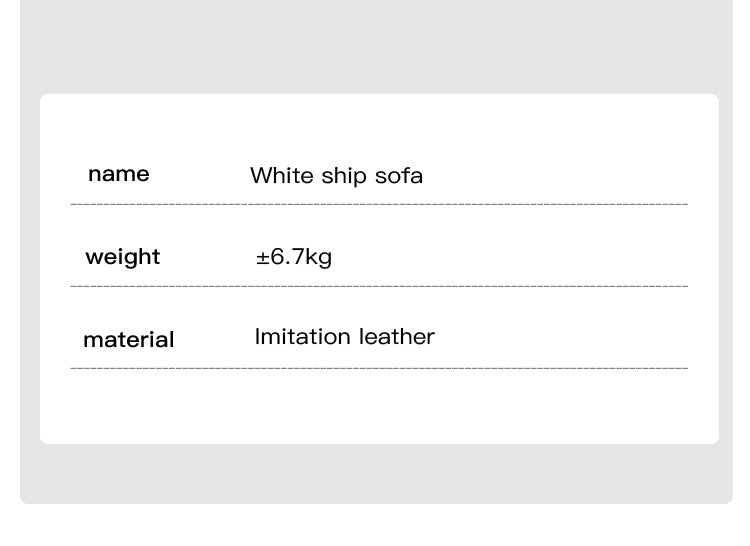The width and height of the screenshot is (750, 546).
Task: Click the word "leather" in the material value
Action: tap(397, 337)
